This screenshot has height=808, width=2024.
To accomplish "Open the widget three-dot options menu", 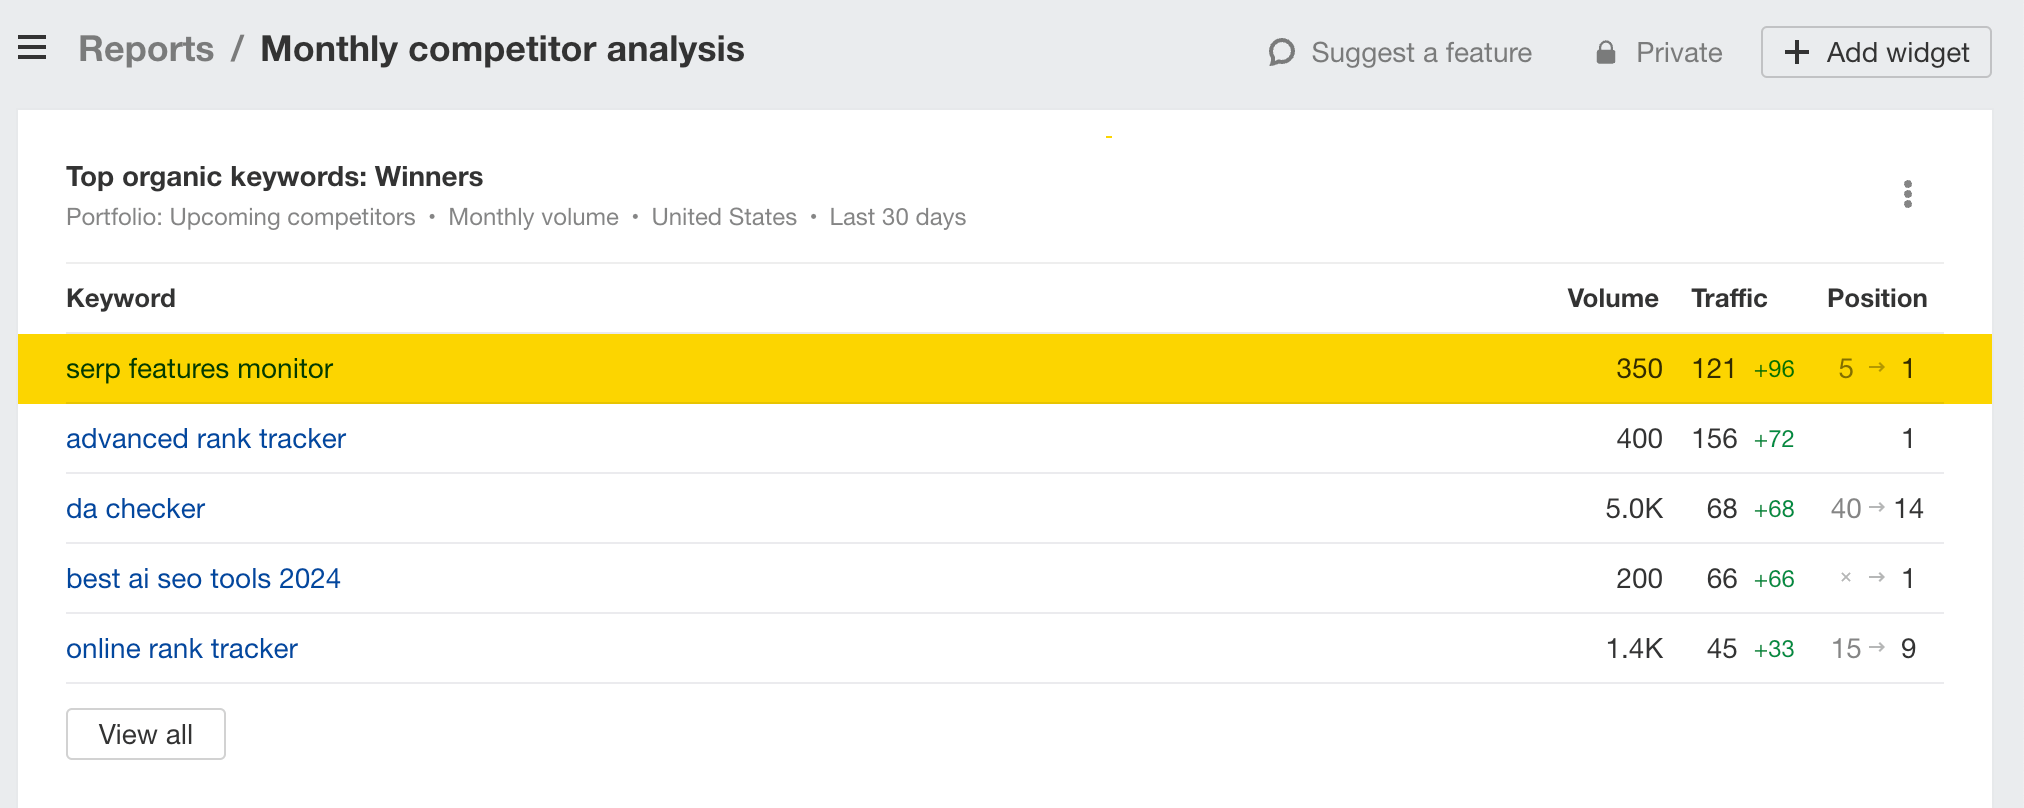I will click(x=1907, y=194).
